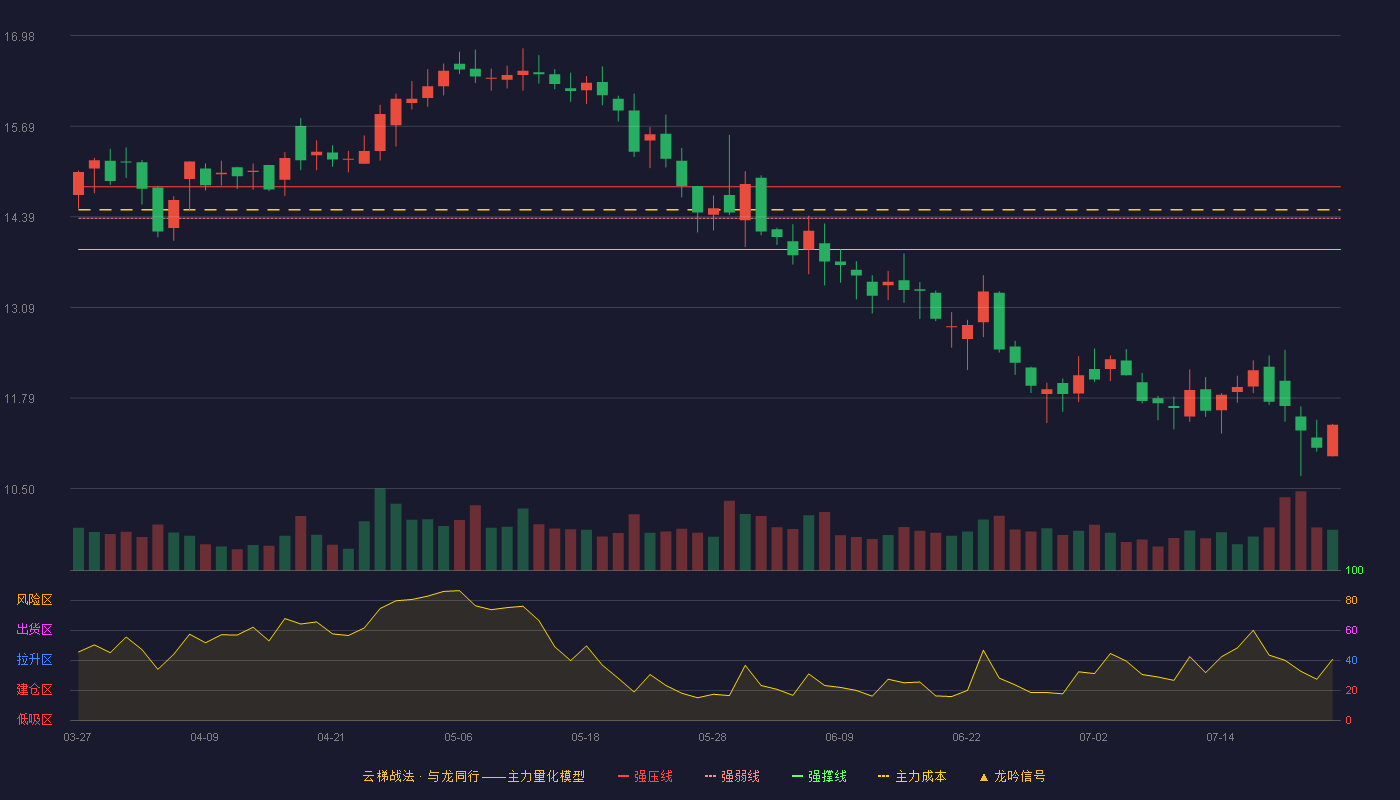Select the 出货区 zone label
Viewport: 1400px width, 800px height.
34,630
